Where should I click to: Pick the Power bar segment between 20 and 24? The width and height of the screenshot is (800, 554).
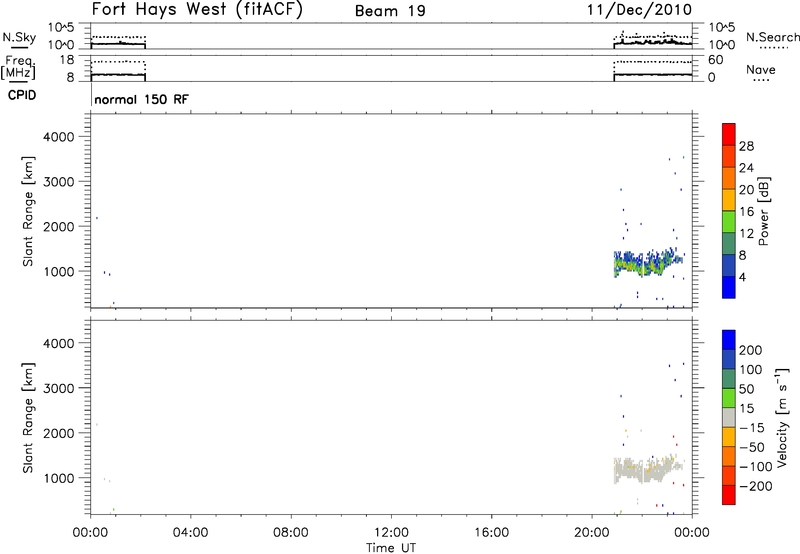click(729, 178)
